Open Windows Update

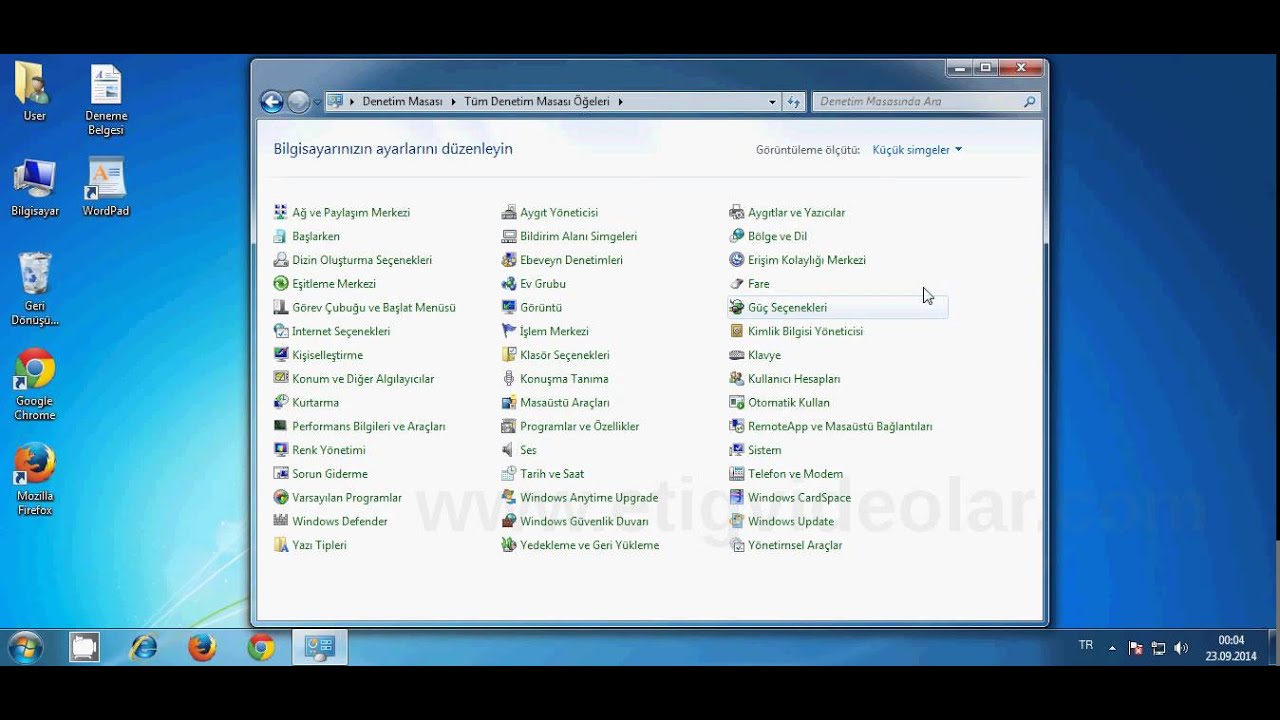(x=790, y=521)
